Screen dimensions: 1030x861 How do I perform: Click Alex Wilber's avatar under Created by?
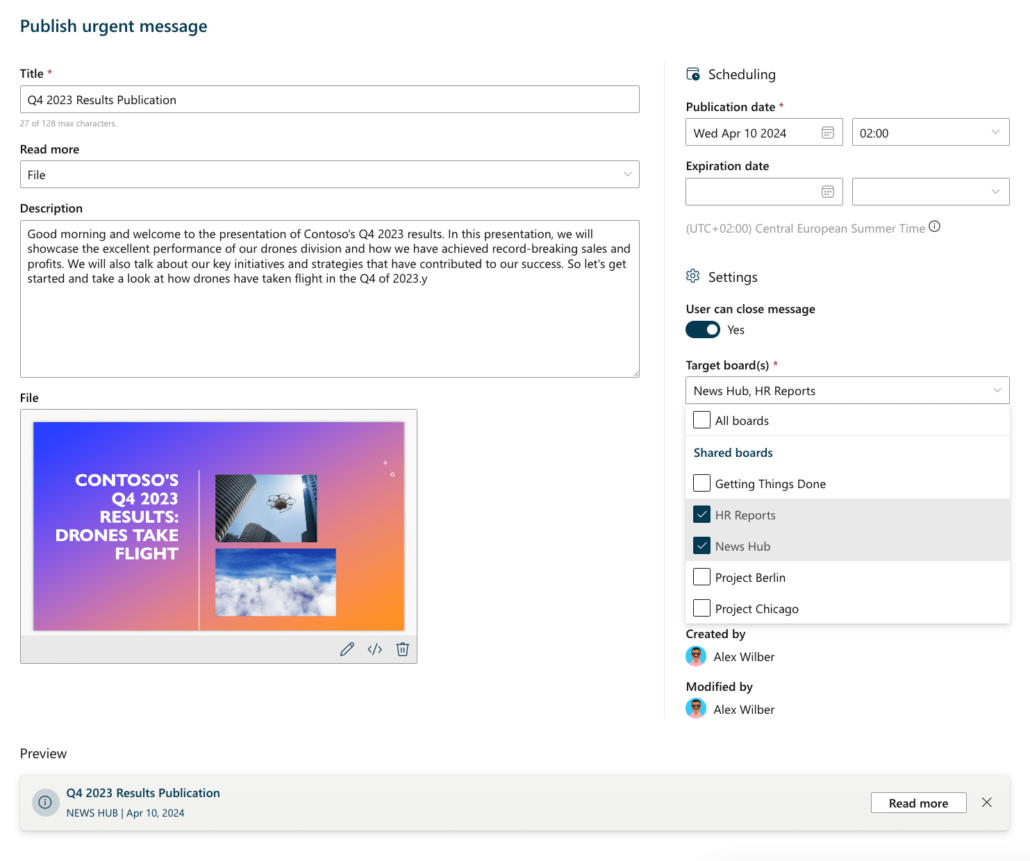695,656
